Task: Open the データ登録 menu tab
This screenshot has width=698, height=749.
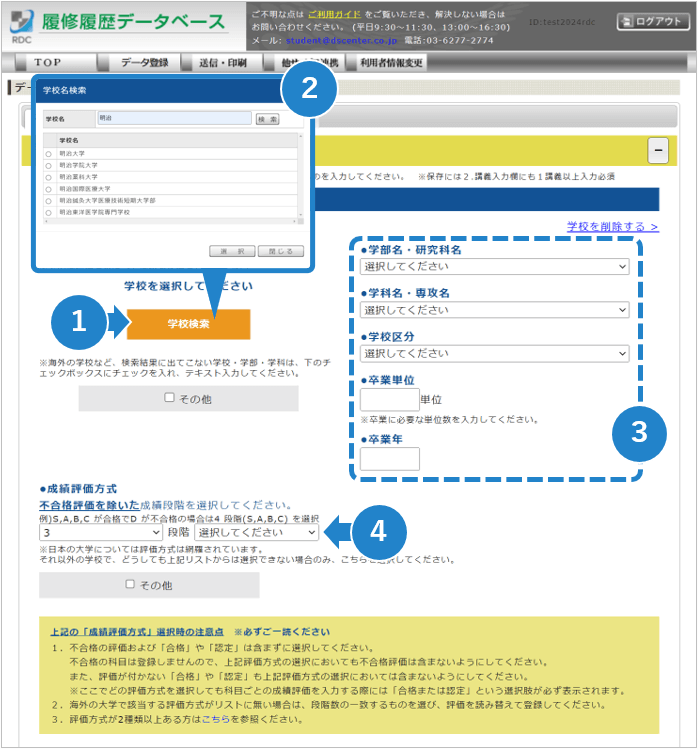Action: pyautogui.click(x=144, y=63)
